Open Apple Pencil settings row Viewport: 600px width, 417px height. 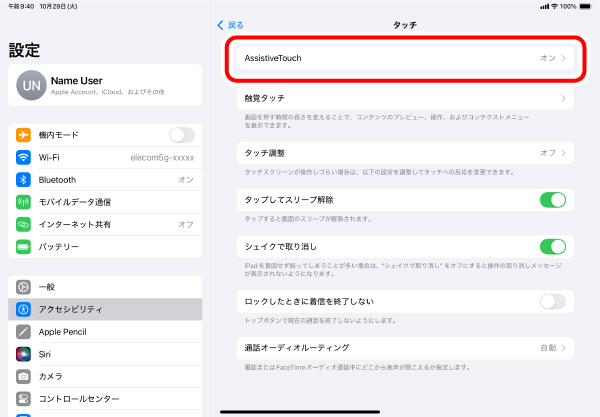point(105,332)
